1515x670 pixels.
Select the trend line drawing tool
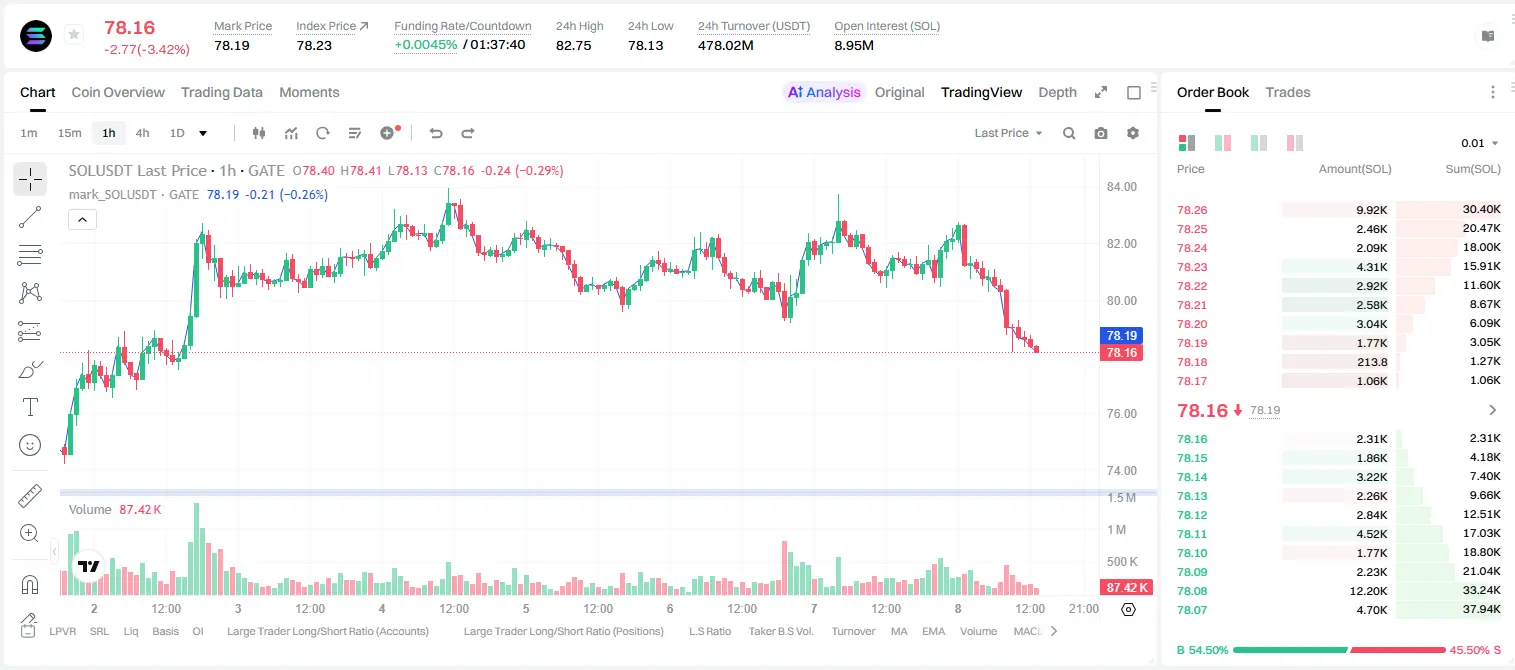tap(30, 217)
